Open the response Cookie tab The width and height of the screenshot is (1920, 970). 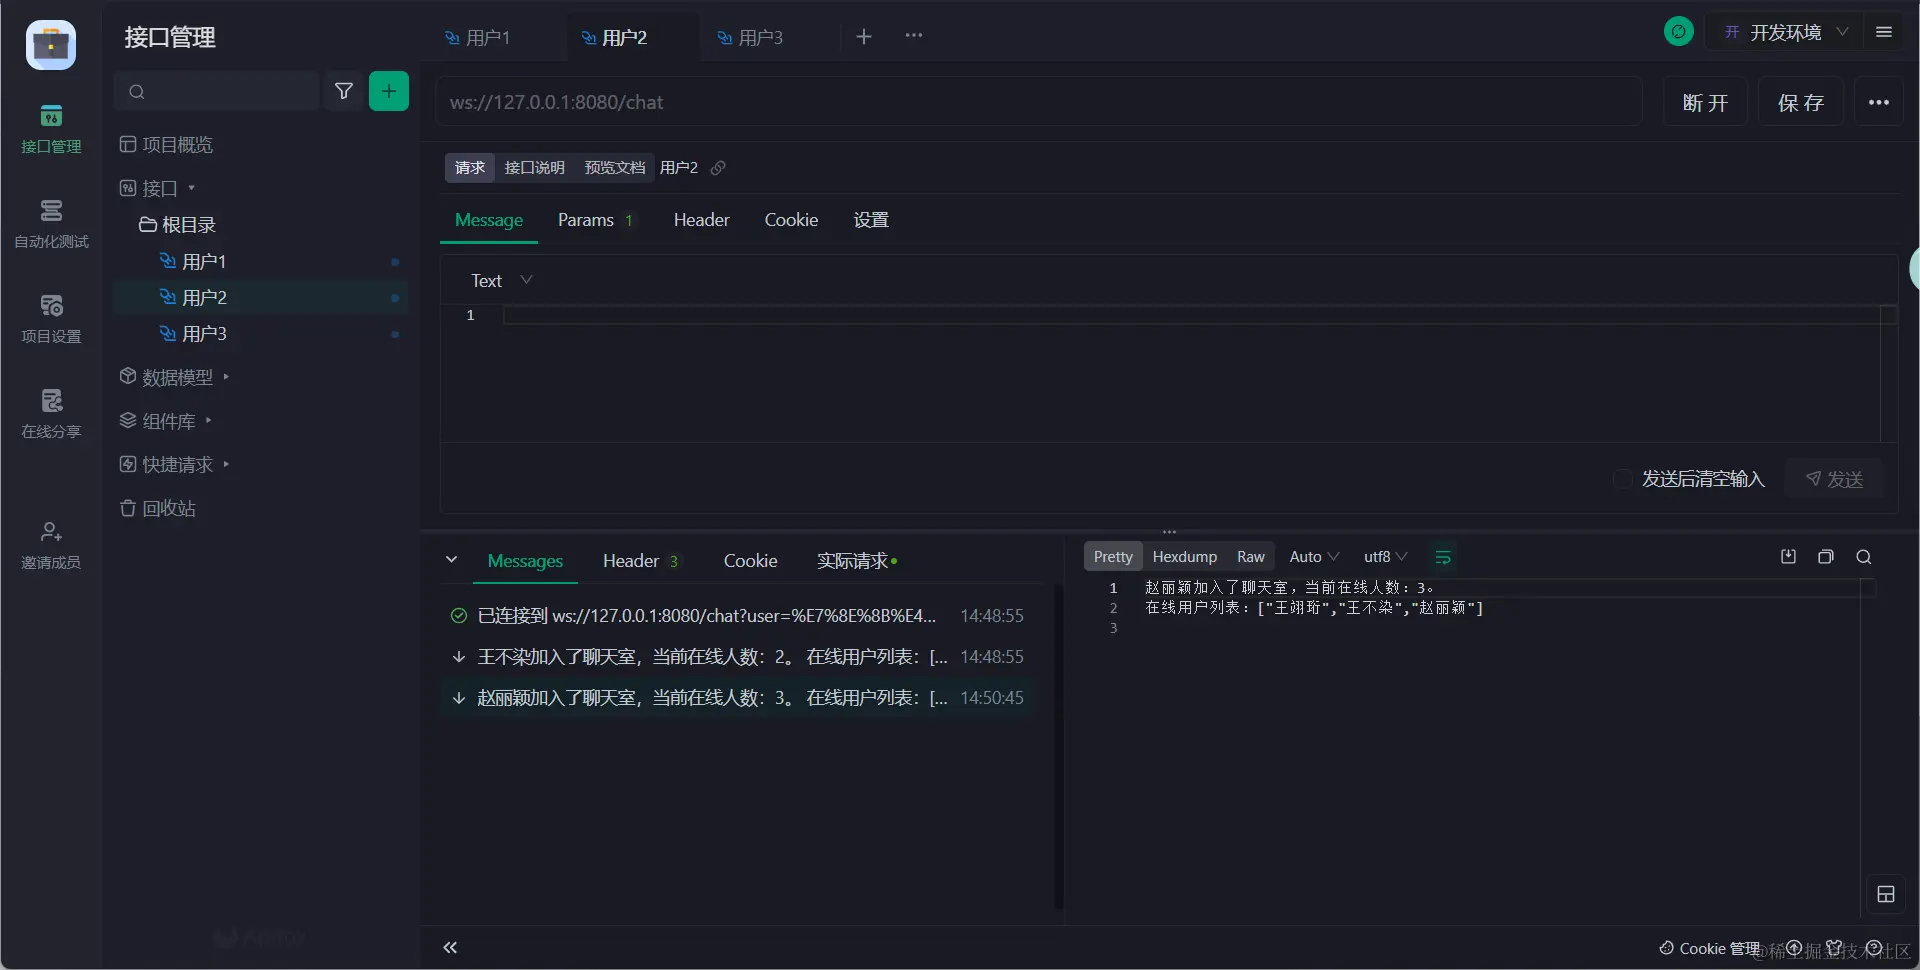pyautogui.click(x=750, y=561)
